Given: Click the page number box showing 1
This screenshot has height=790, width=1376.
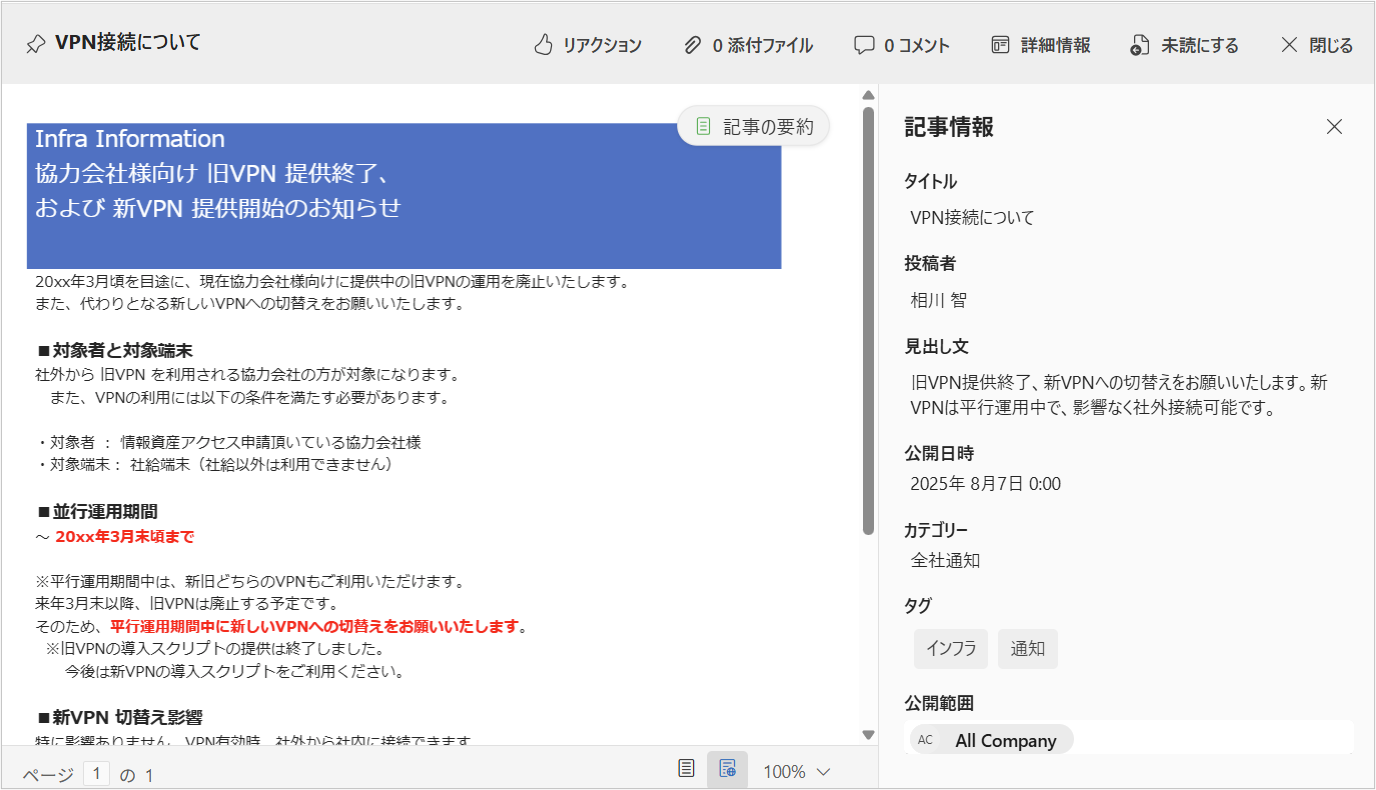Looking at the screenshot, I should point(96,774).
